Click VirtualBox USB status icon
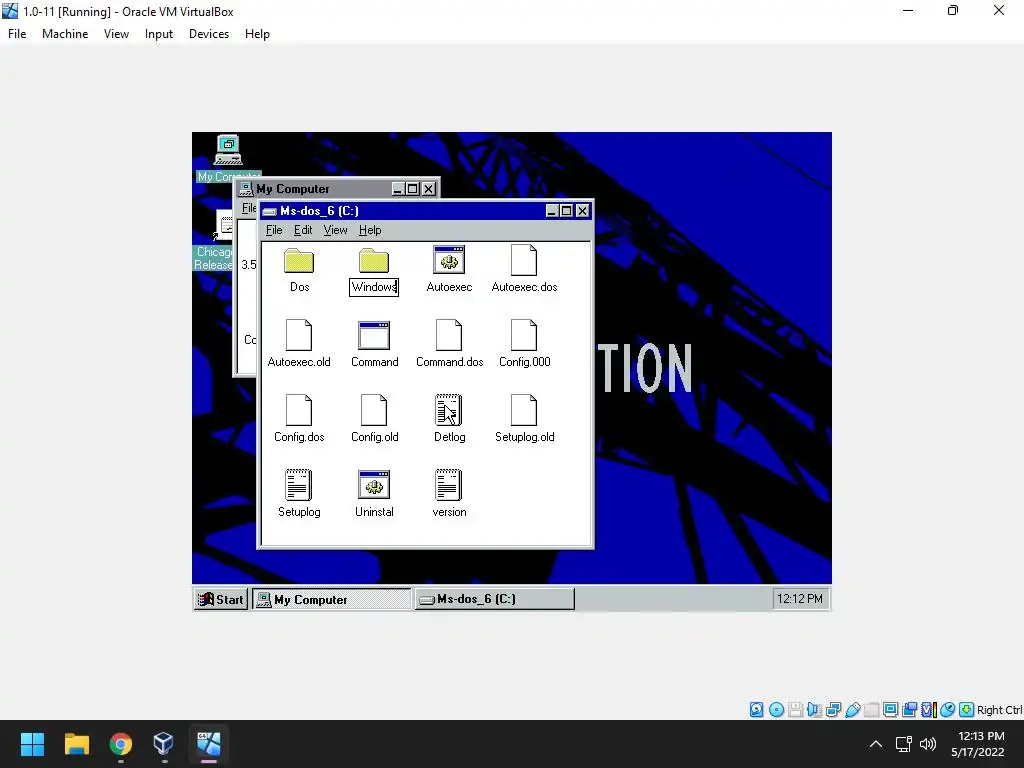Viewport: 1024px width, 768px height. [852, 709]
